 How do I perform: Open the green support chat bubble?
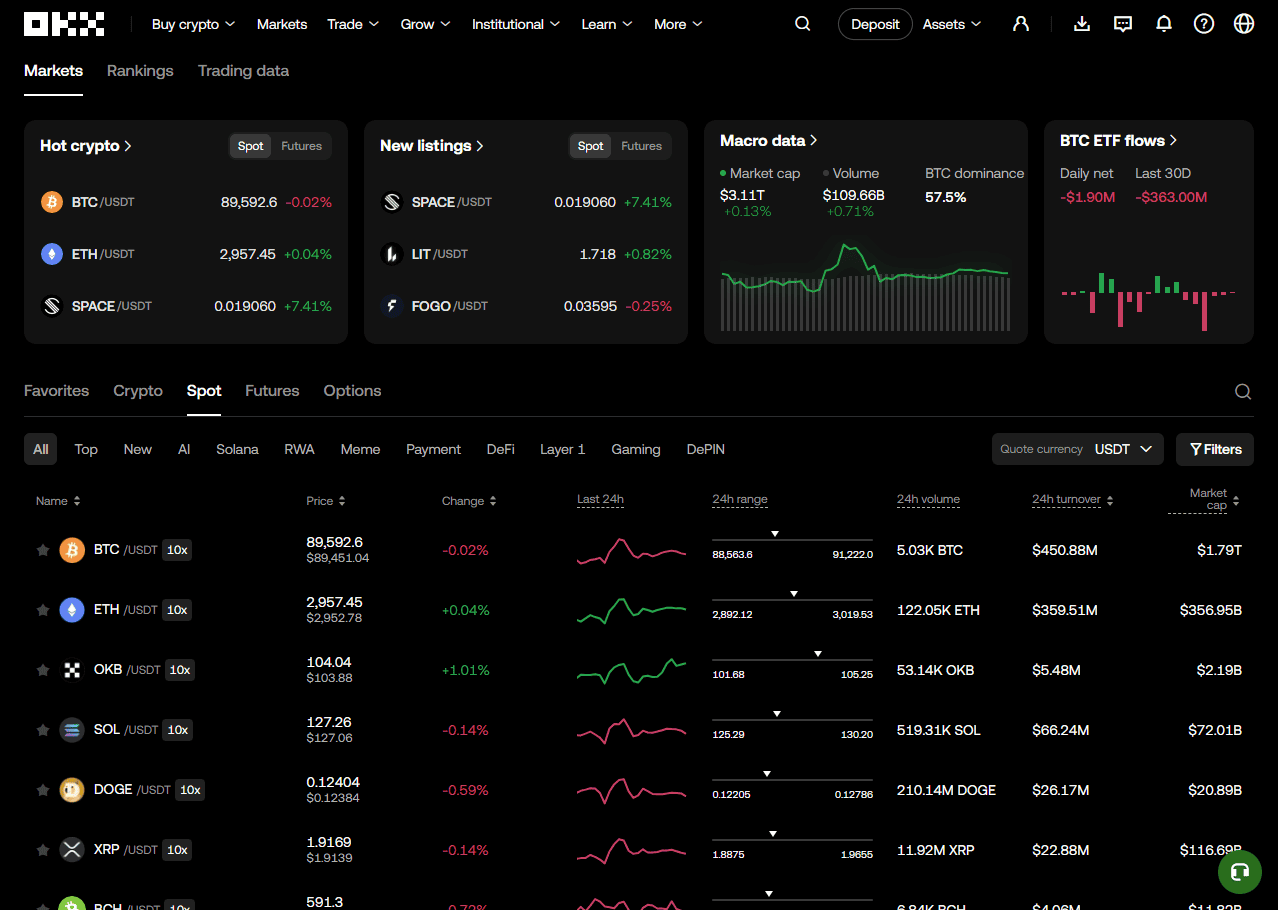coord(1240,872)
